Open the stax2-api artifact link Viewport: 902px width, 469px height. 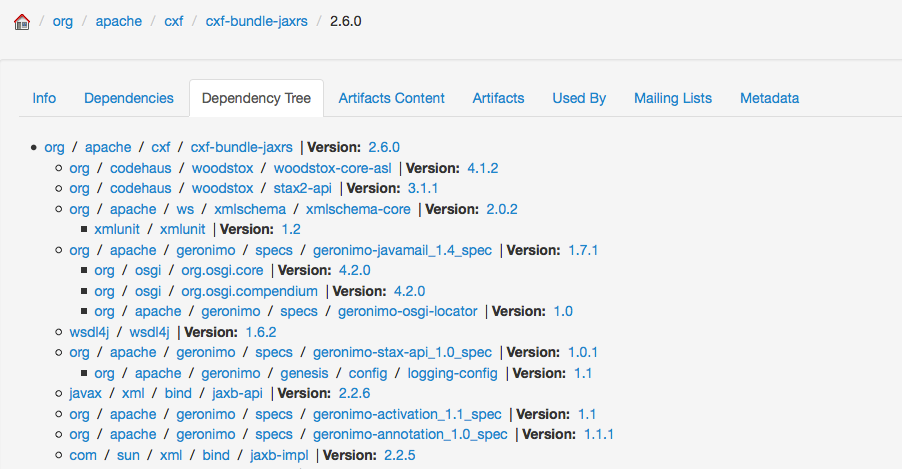pyautogui.click(x=303, y=188)
